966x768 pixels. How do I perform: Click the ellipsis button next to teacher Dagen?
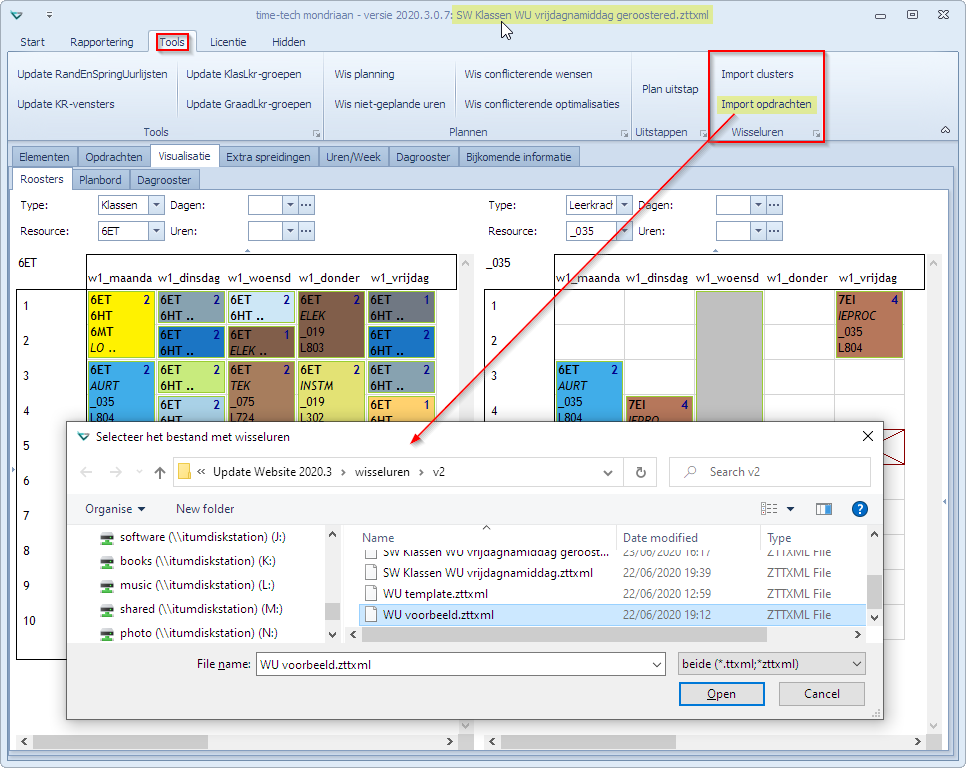tap(774, 205)
